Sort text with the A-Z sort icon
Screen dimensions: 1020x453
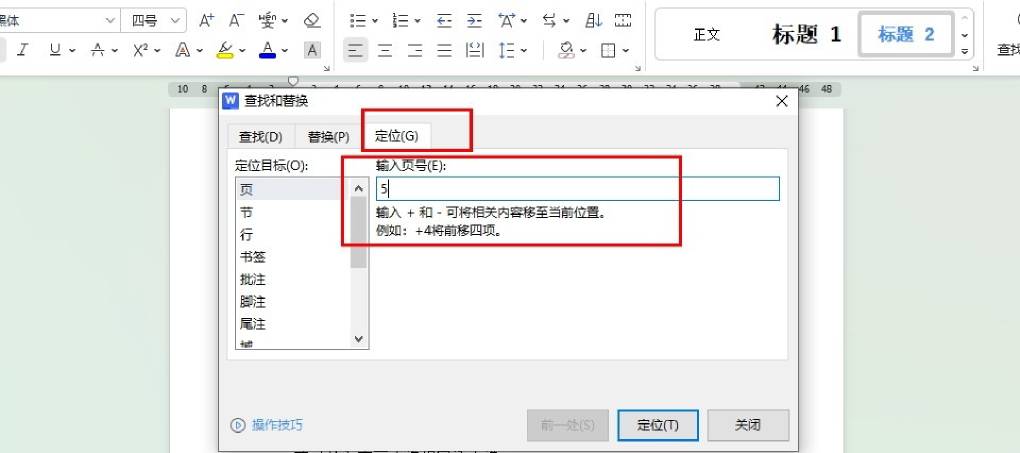click(593, 21)
